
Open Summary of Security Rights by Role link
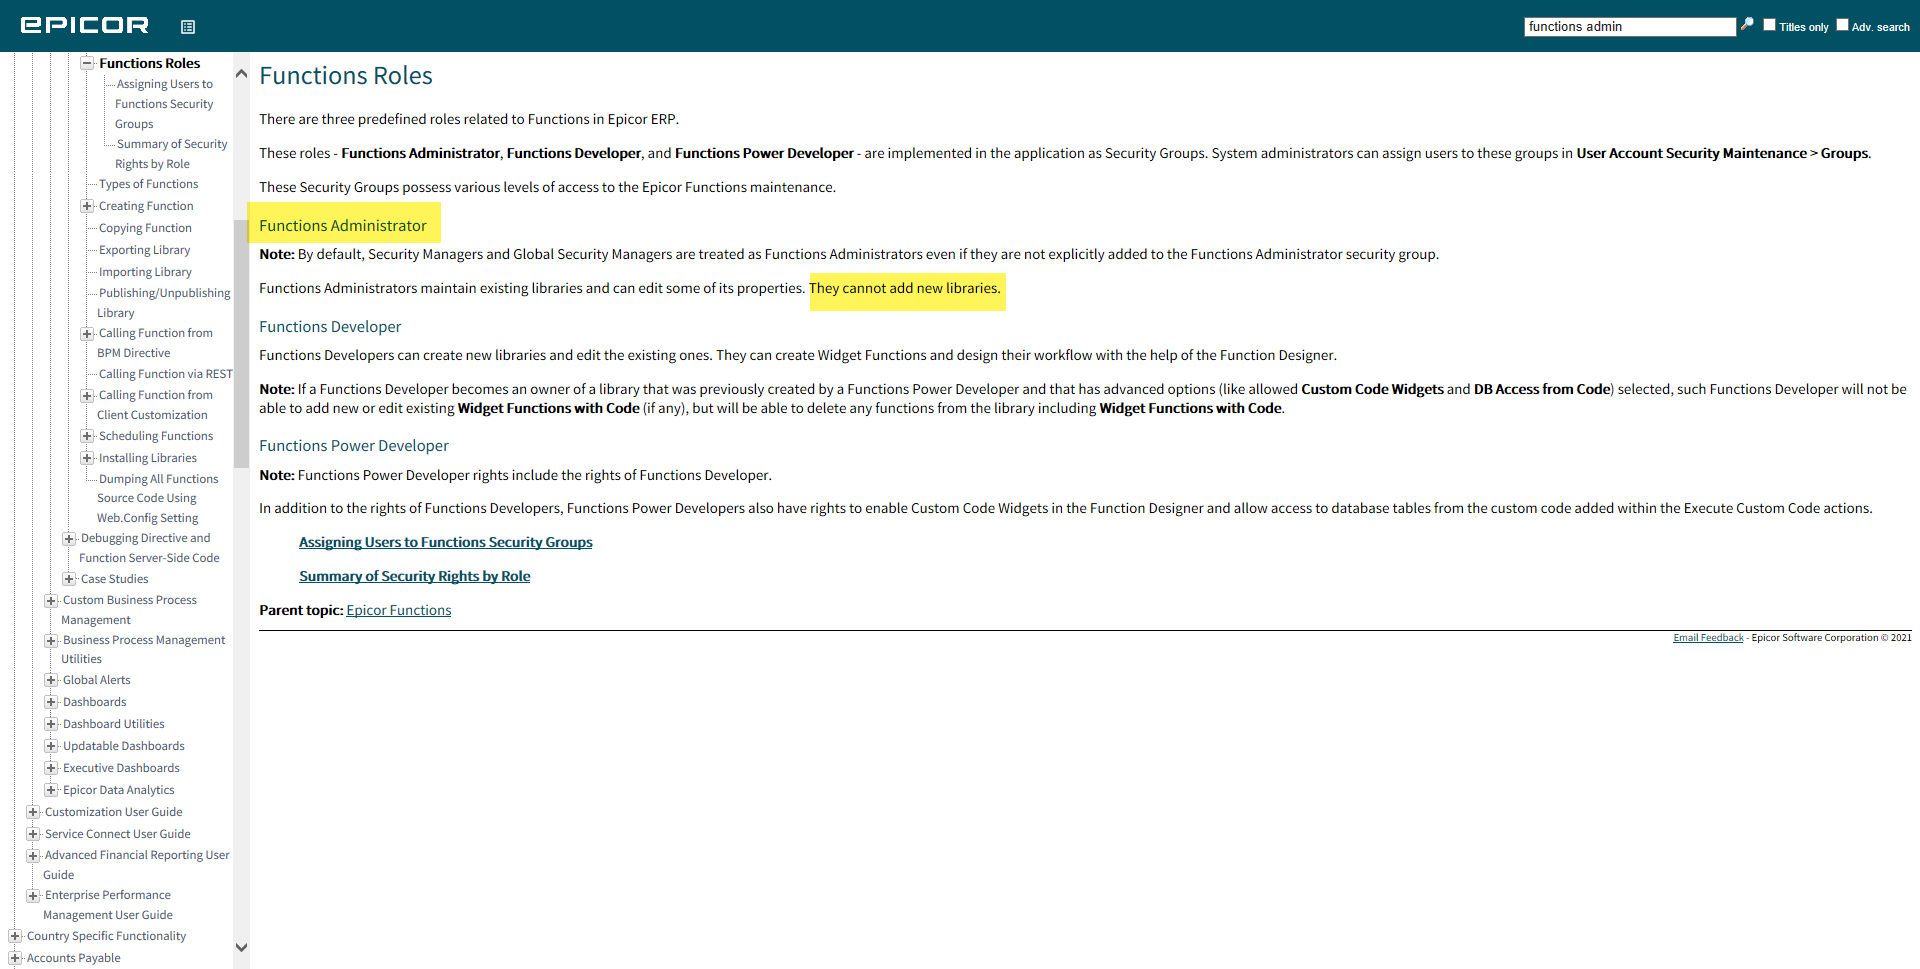point(414,576)
